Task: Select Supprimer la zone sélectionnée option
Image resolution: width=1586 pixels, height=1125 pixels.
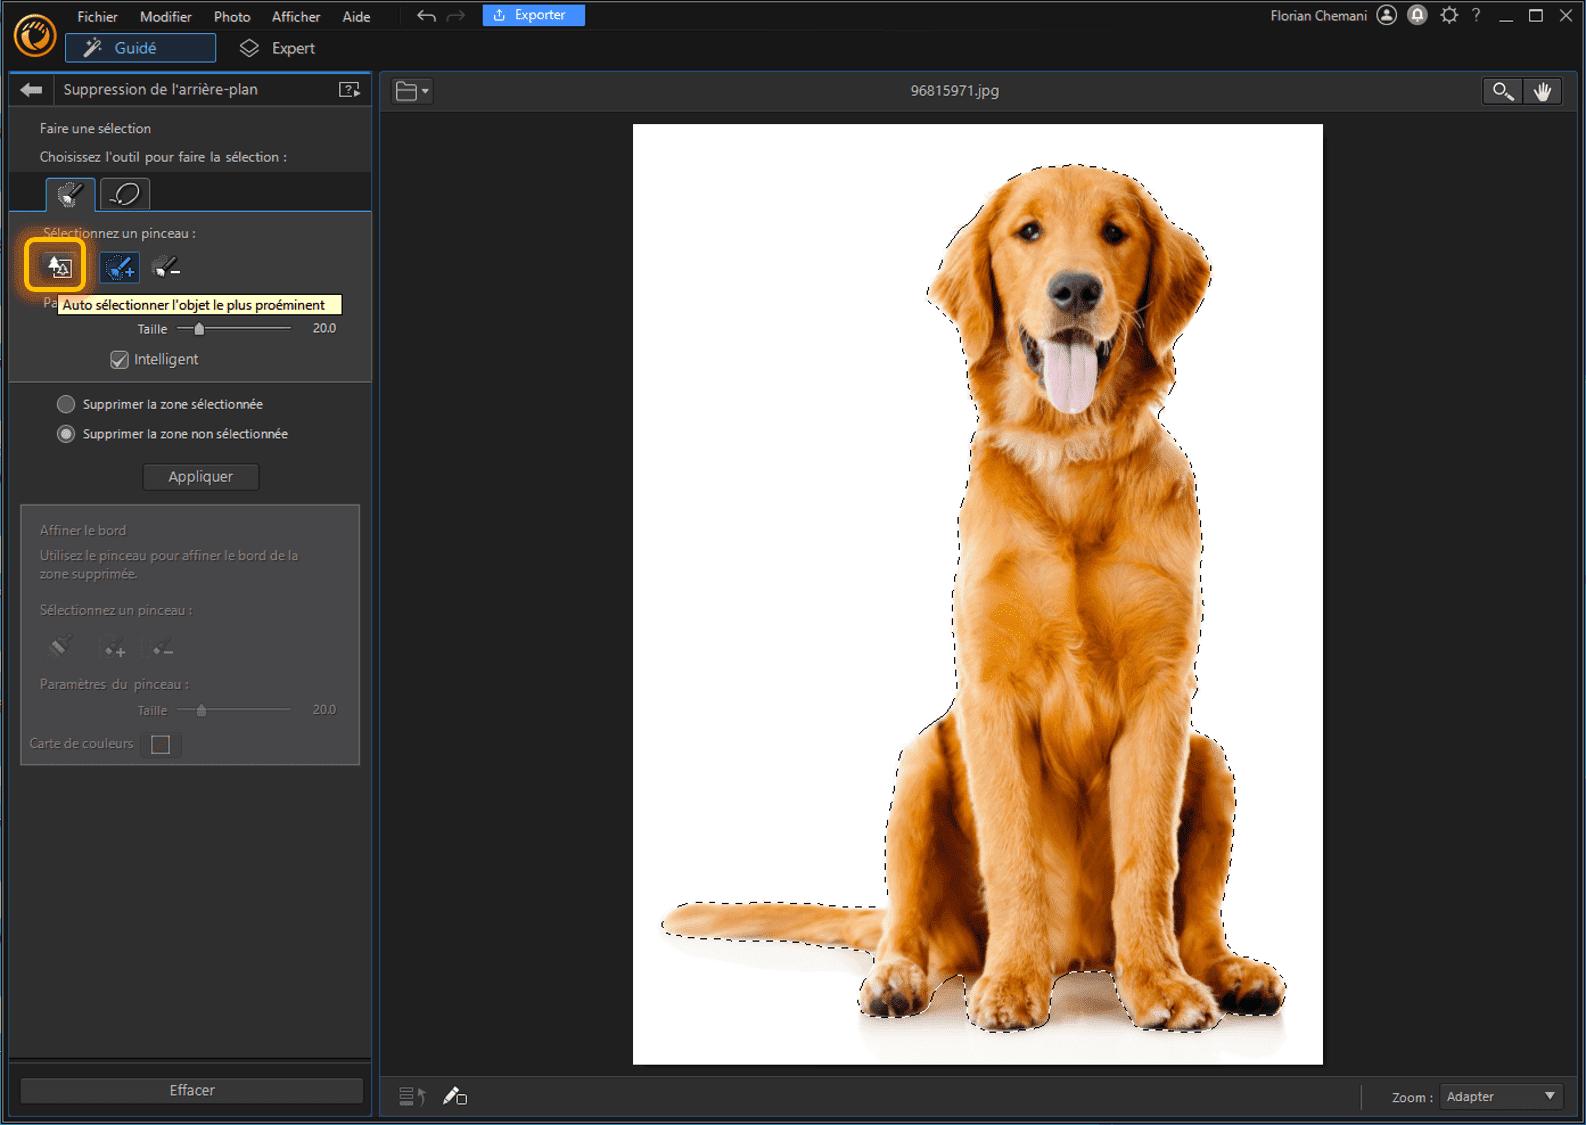Action: pos(66,405)
